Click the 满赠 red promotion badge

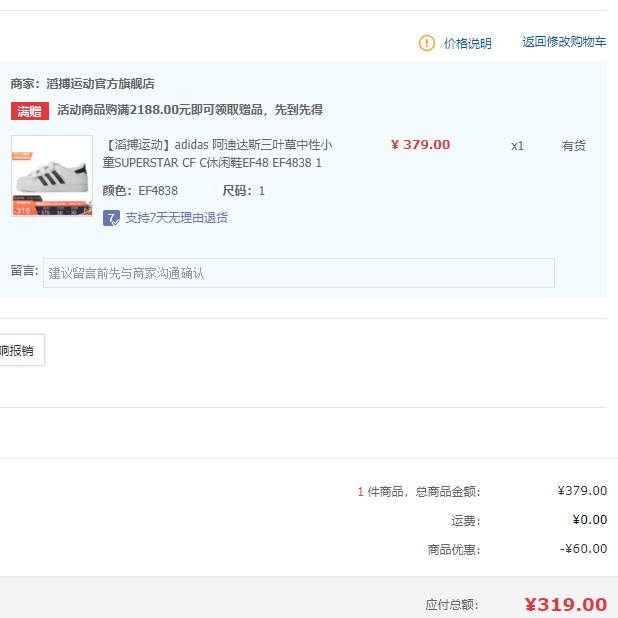[x=30, y=111]
